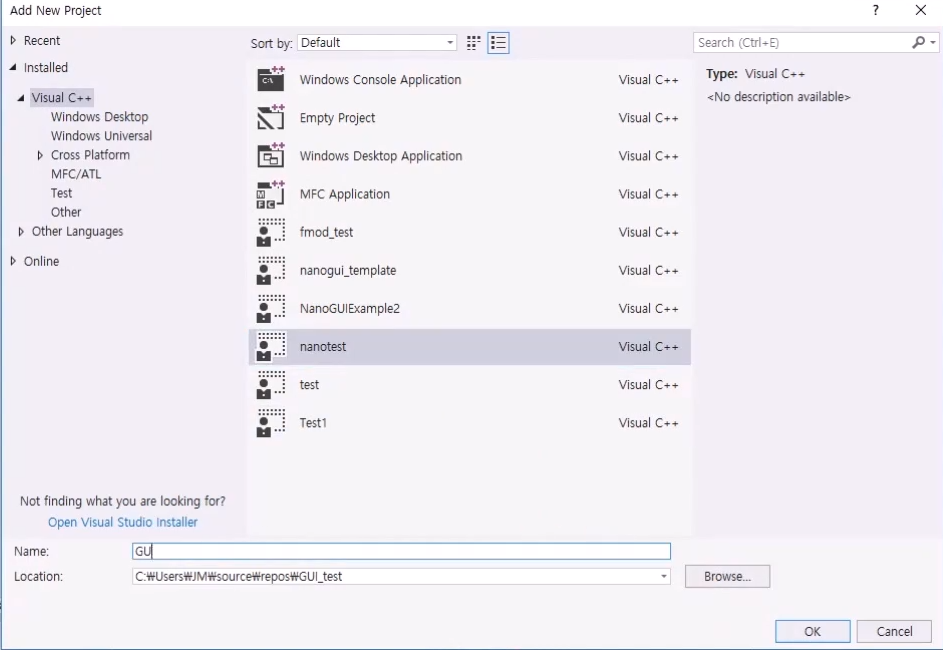Click the test template icon
The height and width of the screenshot is (650, 943).
[x=271, y=385]
